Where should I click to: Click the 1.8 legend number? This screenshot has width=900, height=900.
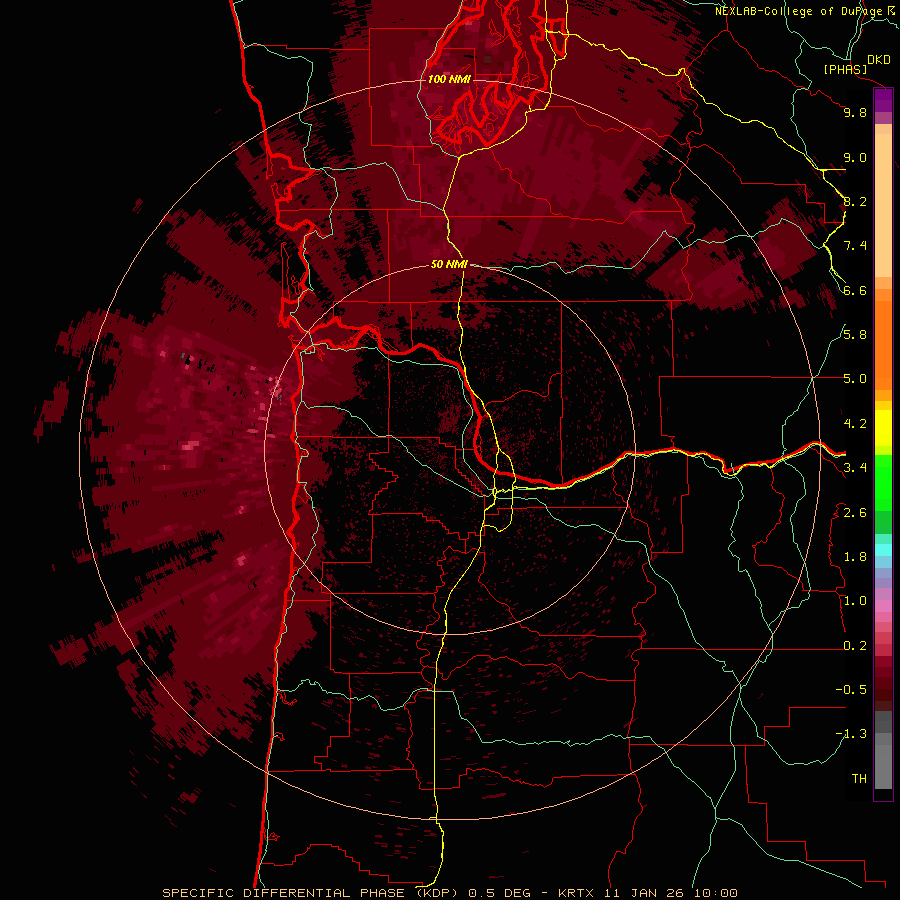(x=855, y=557)
